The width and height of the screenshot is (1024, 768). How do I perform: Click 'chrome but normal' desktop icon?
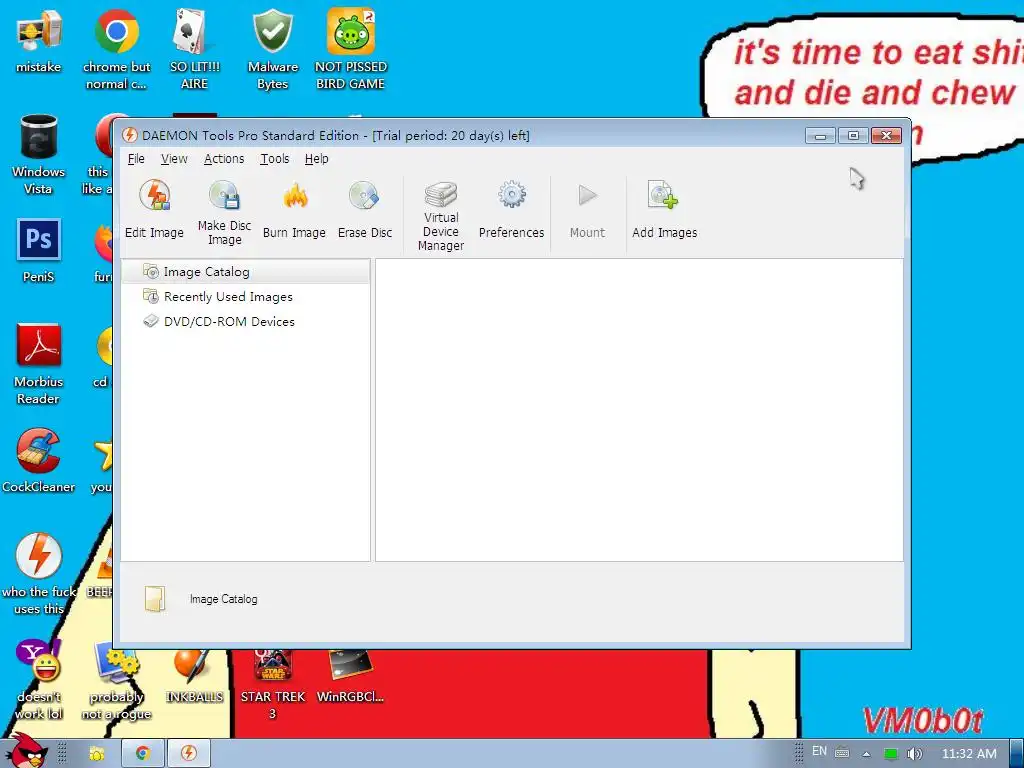pyautogui.click(x=116, y=49)
